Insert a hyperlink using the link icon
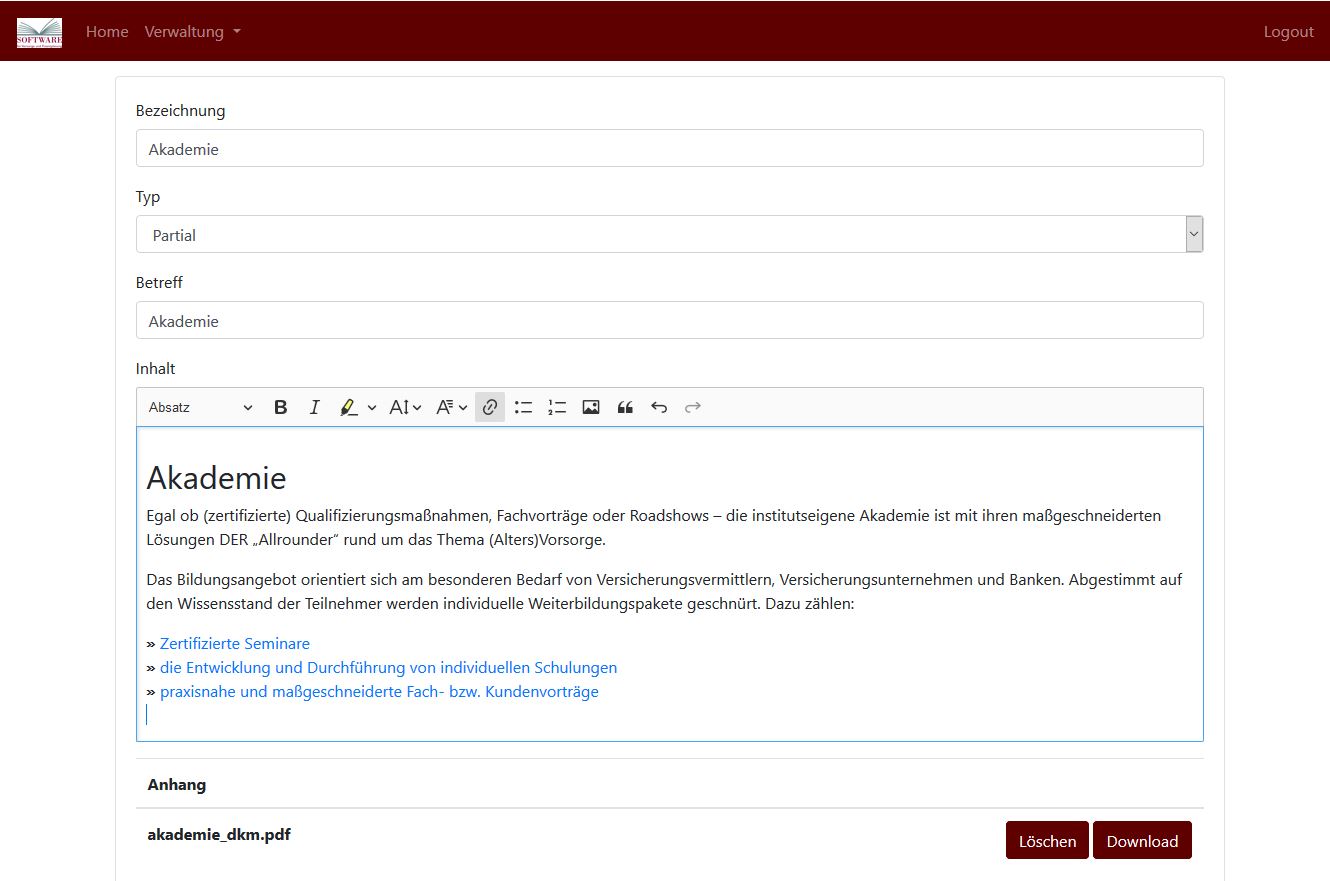 [489, 407]
